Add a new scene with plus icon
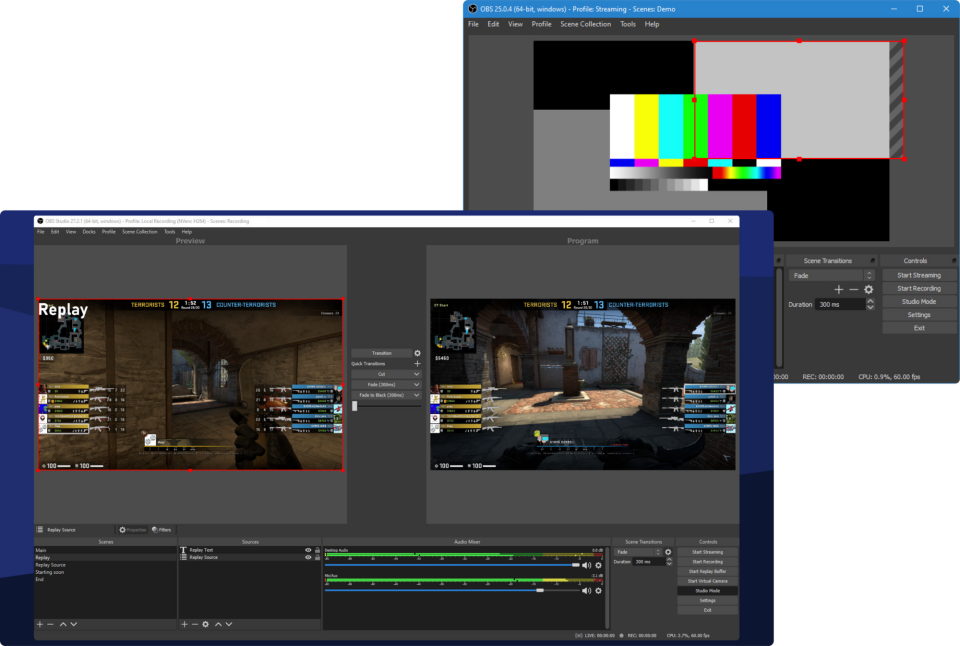The width and height of the screenshot is (960, 646). [40, 624]
